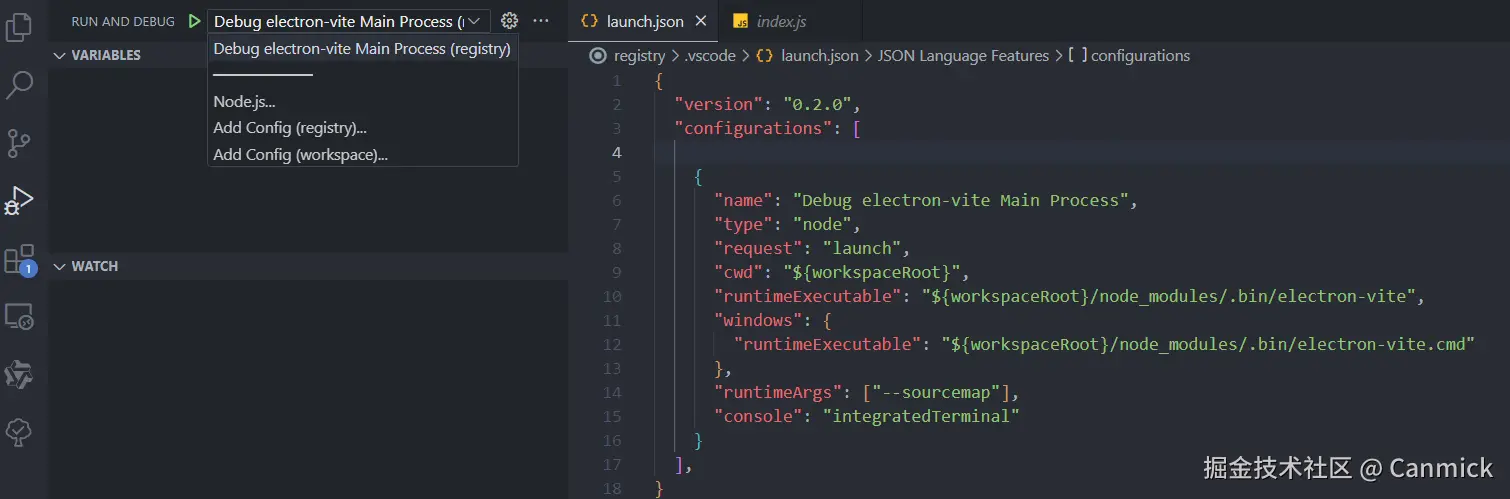Open the Views and More Actions ellipsis

point(541,21)
